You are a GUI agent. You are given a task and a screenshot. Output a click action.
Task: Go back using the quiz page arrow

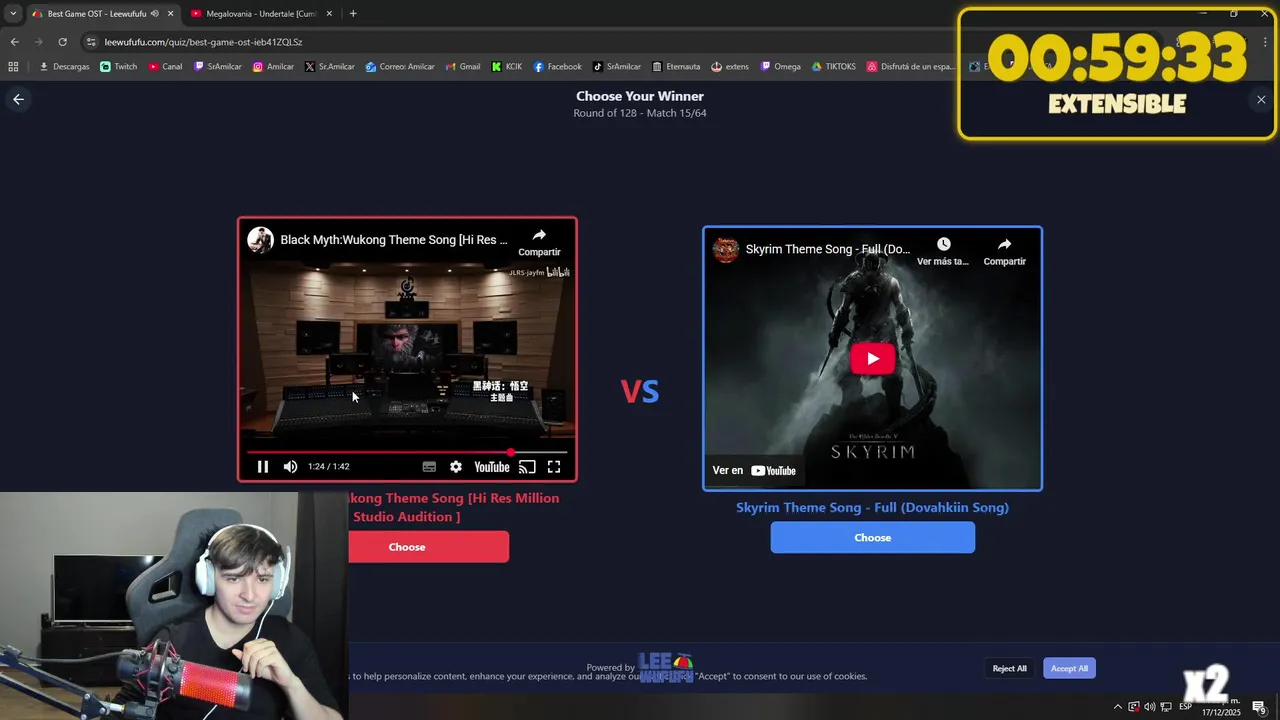coord(18,99)
